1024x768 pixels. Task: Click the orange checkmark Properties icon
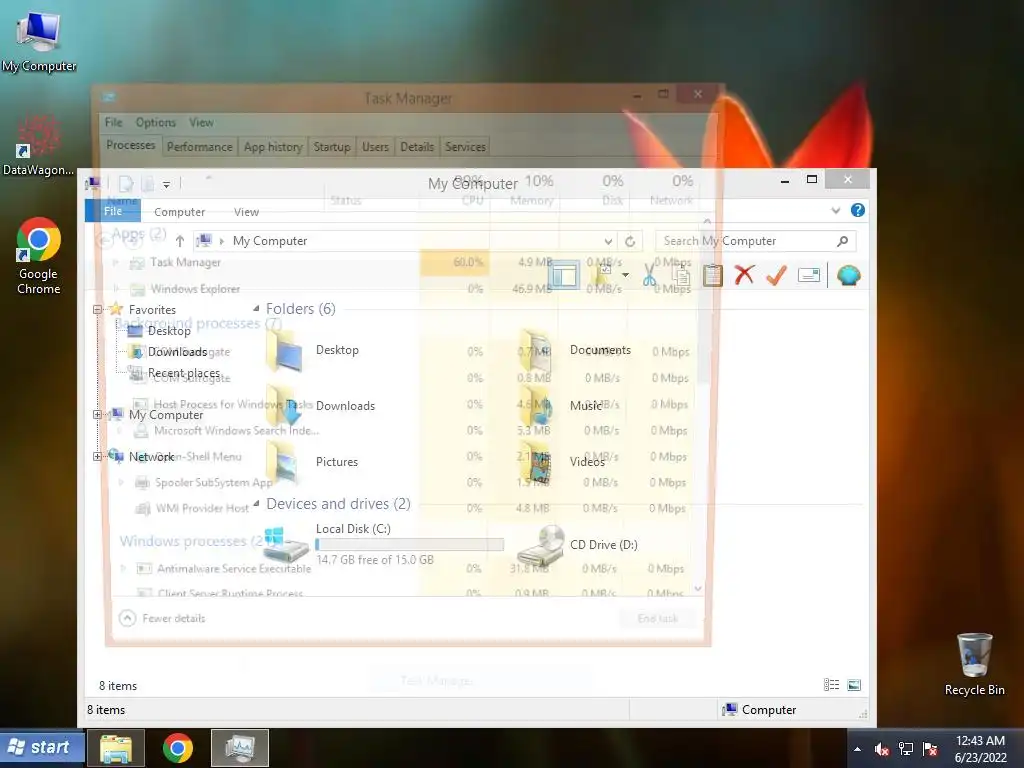(x=776, y=275)
